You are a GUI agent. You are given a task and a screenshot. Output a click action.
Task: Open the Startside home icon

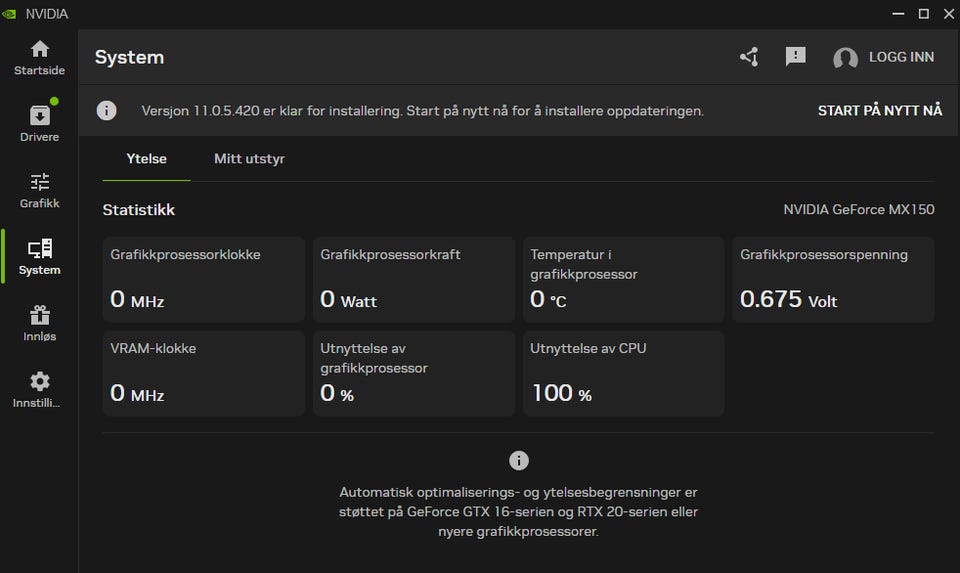pyautogui.click(x=39, y=49)
